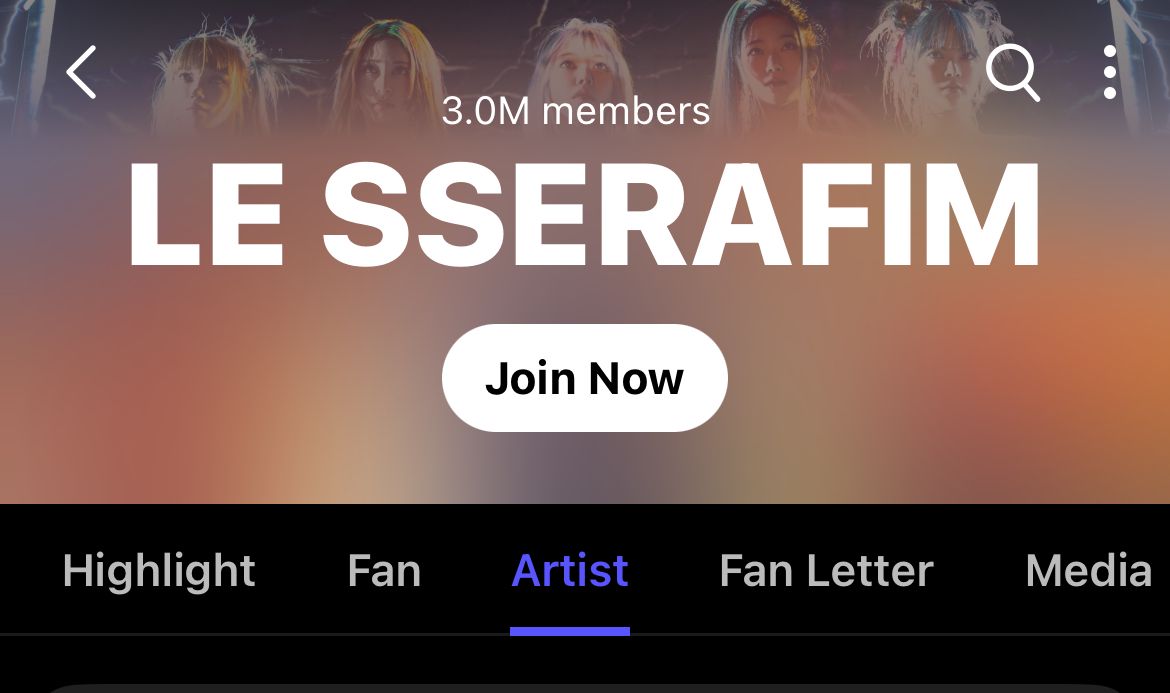Open the Fan tab
This screenshot has height=693, width=1170.
point(384,571)
